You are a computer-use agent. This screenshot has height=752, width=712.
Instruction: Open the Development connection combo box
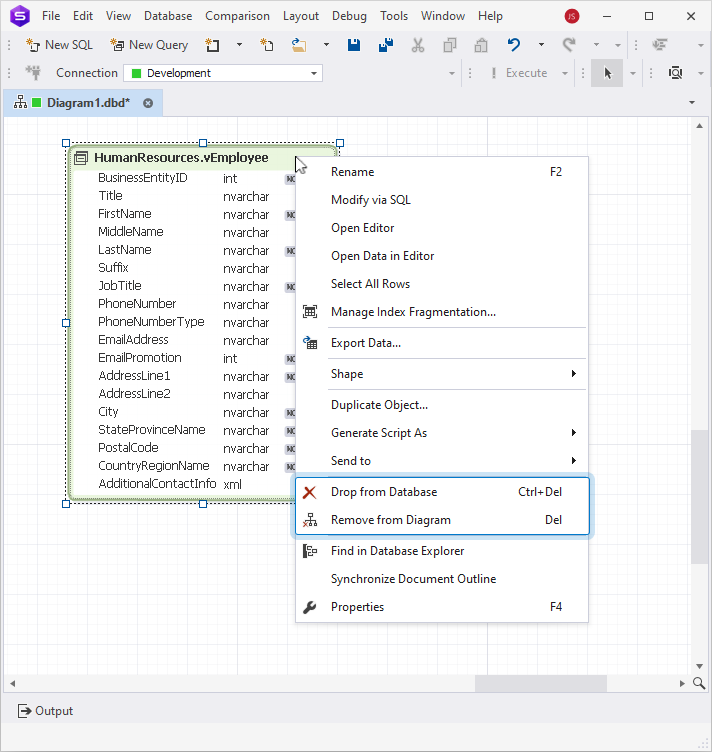[x=223, y=73]
